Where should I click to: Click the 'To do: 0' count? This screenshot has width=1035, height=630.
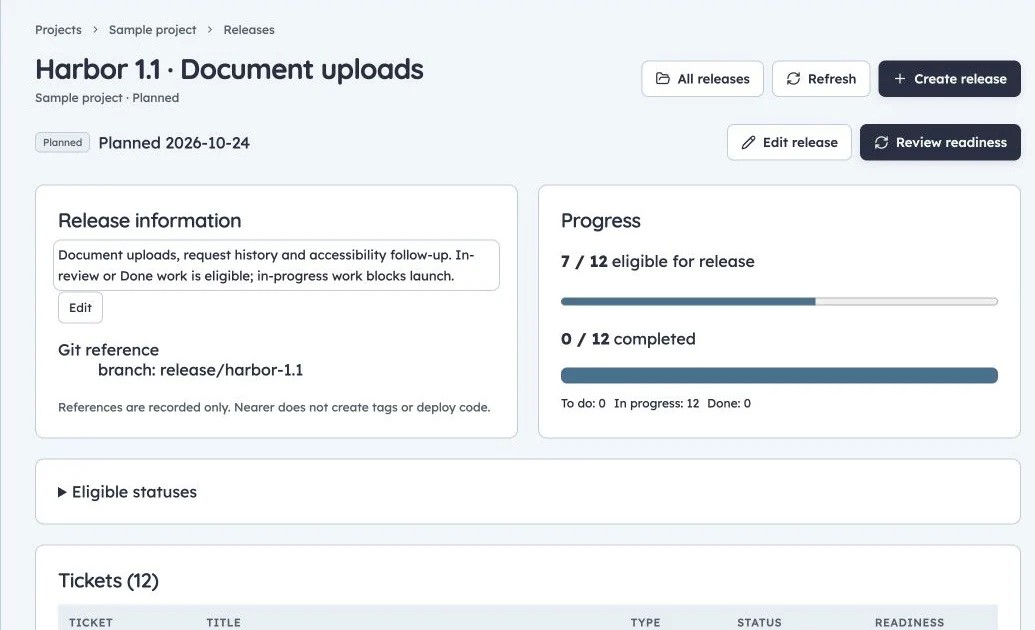(x=583, y=403)
